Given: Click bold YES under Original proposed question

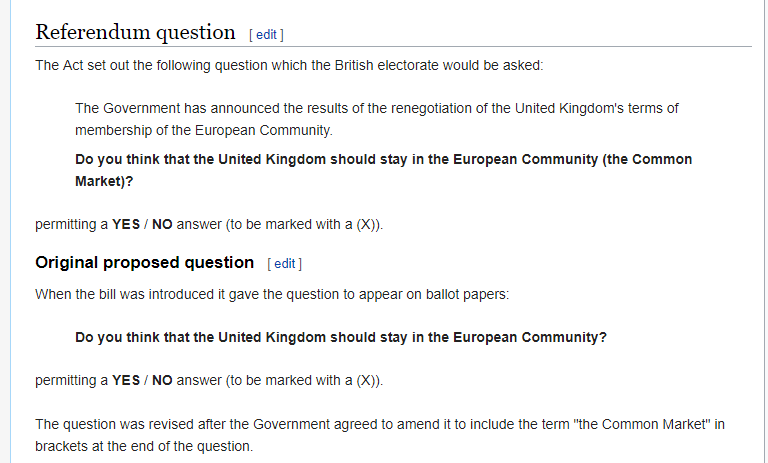Looking at the screenshot, I should (x=126, y=381).
